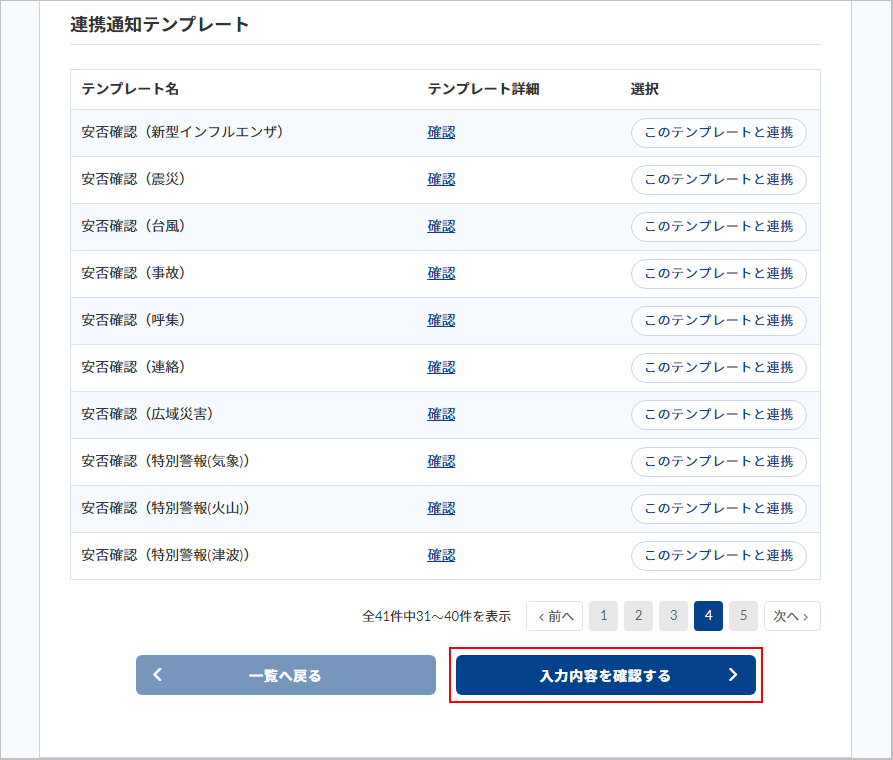Open 確認 link for 特別警報(気象) row

441,461
